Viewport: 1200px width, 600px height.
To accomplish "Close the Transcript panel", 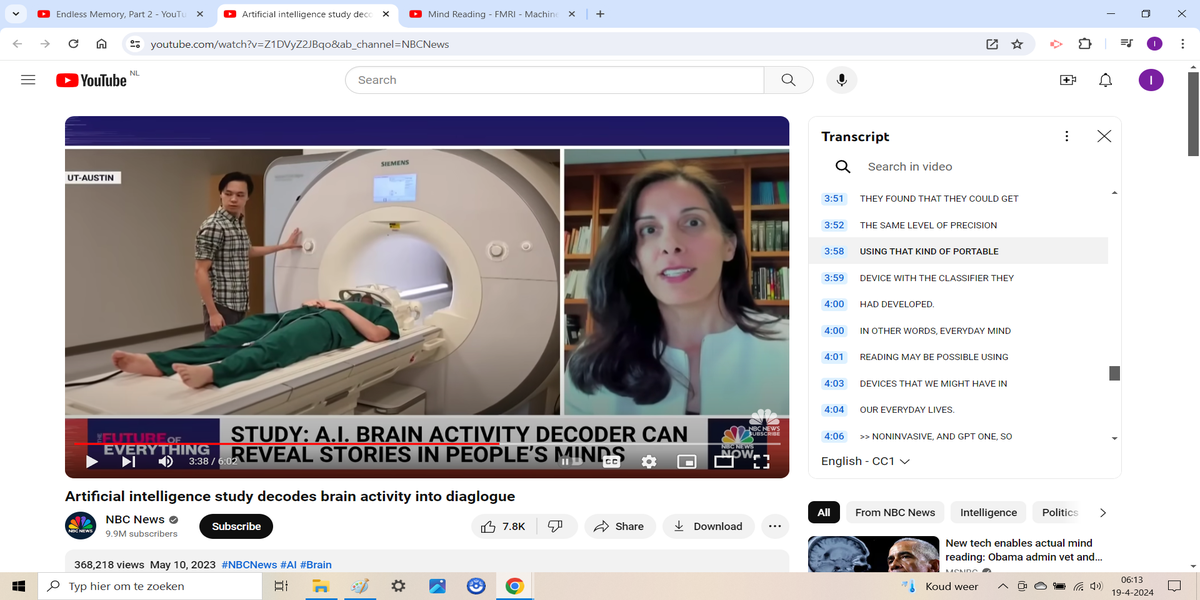I will 1104,136.
